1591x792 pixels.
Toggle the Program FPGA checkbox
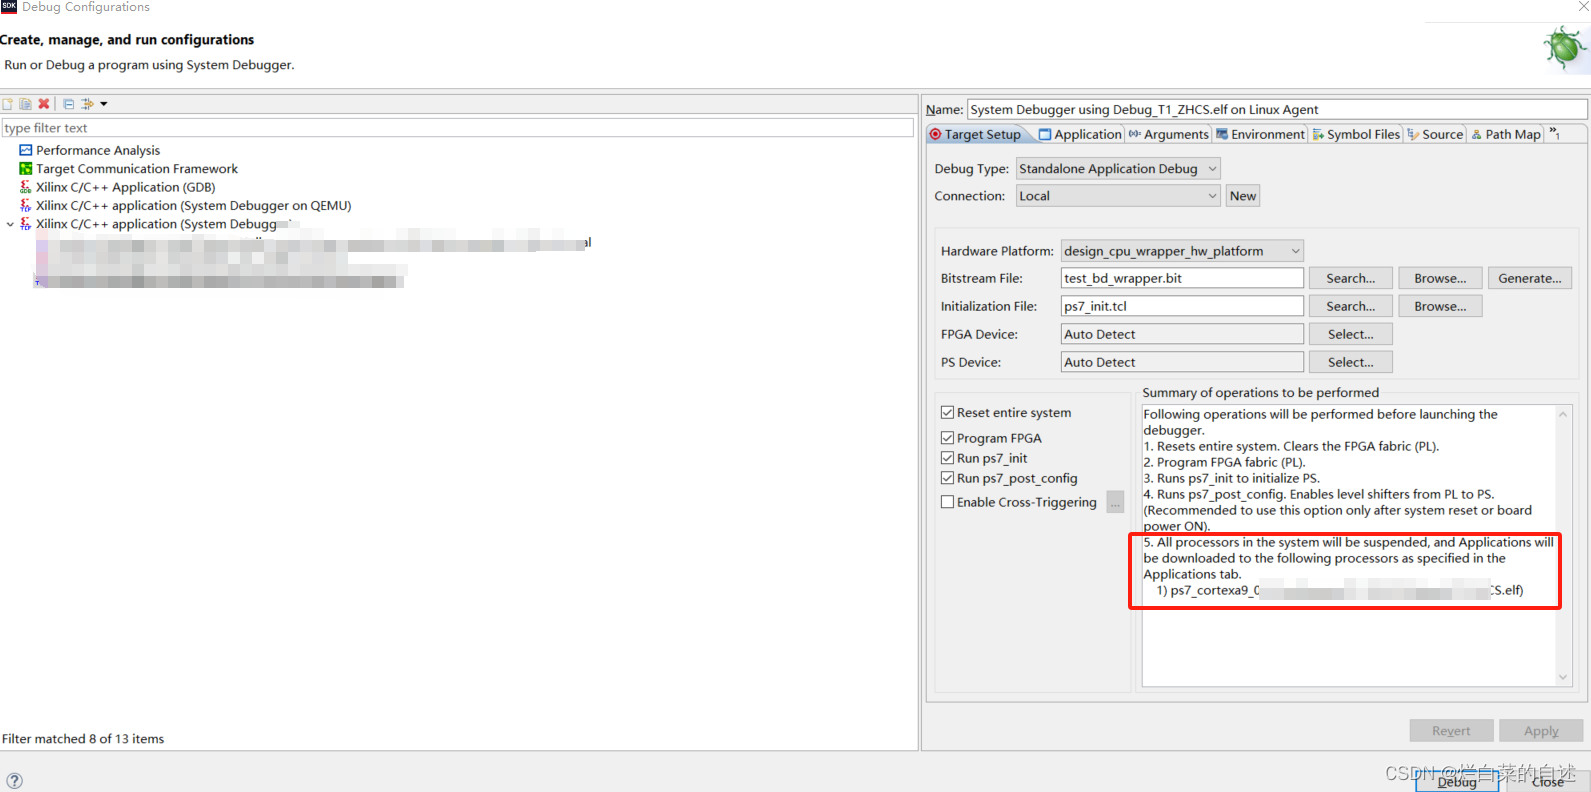[947, 438]
